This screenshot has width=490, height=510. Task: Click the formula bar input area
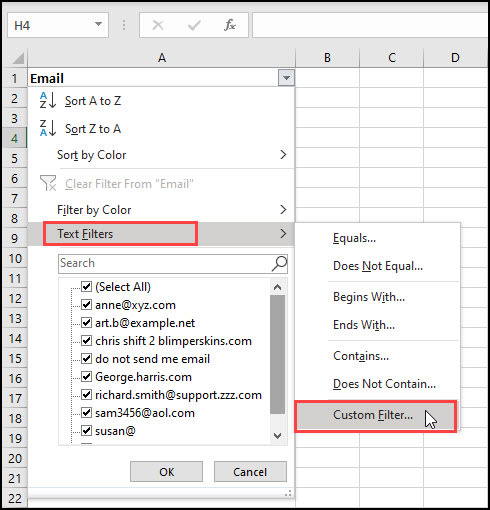(371, 25)
